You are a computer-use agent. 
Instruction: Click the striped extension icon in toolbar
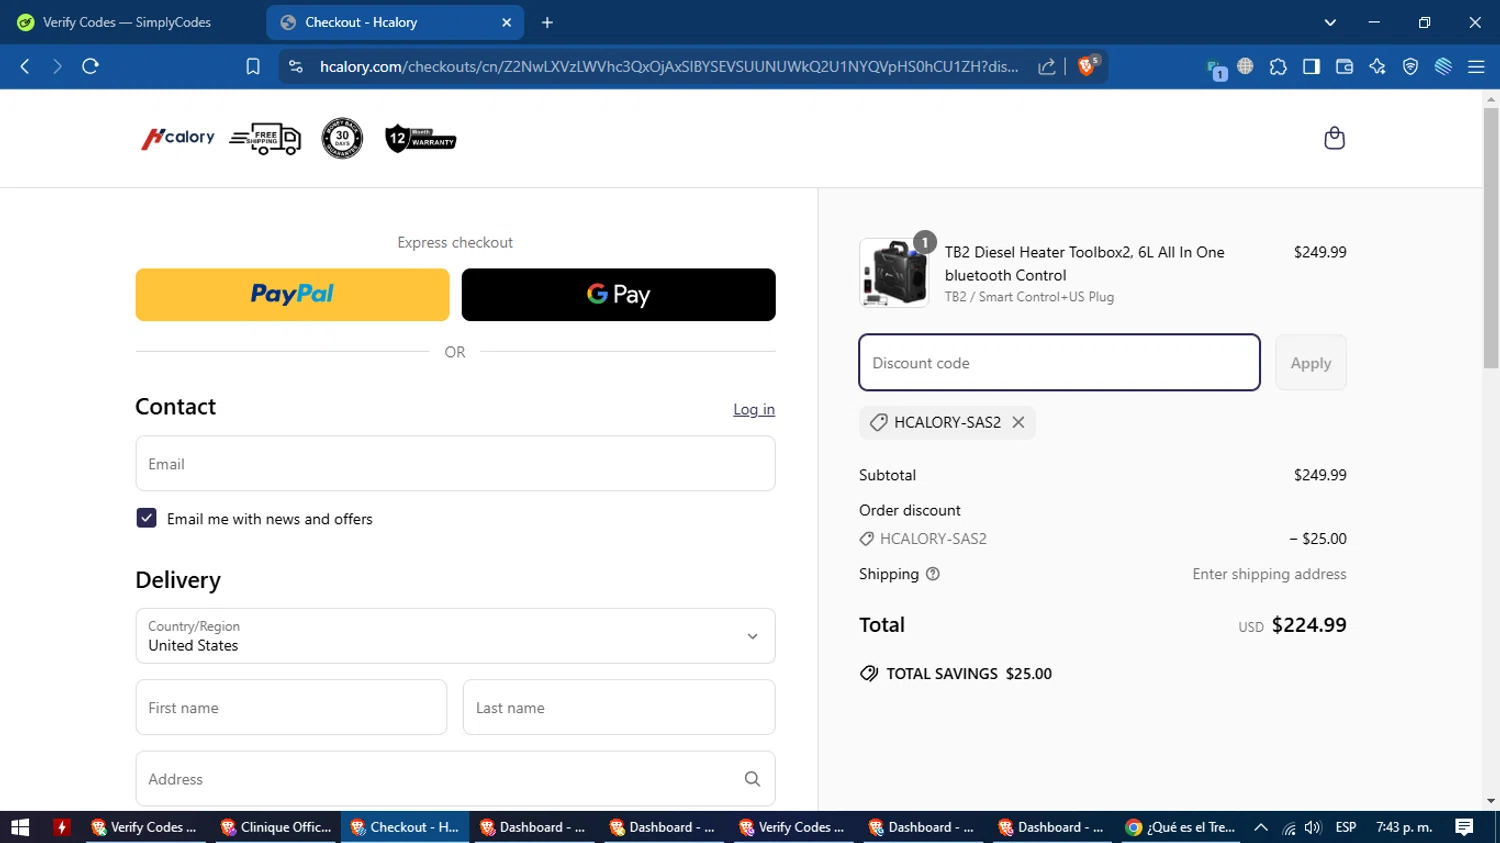(x=1443, y=66)
